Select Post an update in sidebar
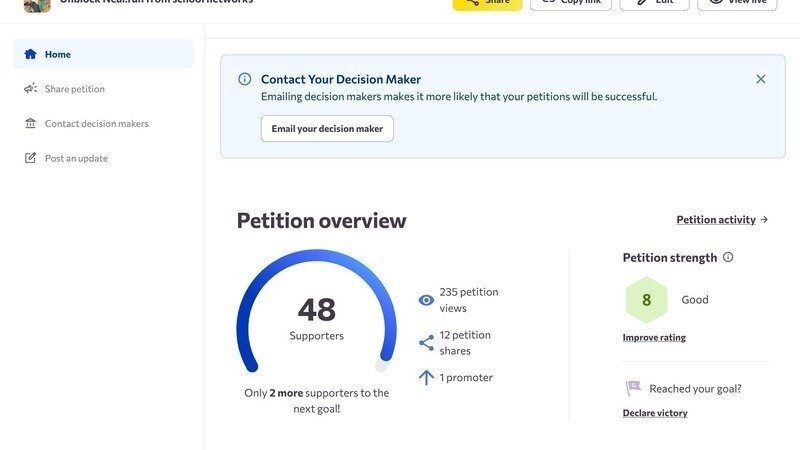Viewport: 800px width, 450px height. click(76, 158)
